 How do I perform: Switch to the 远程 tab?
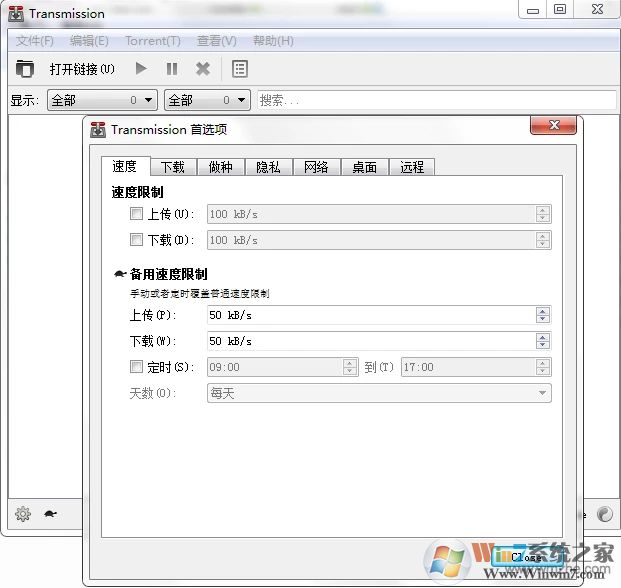pos(412,167)
